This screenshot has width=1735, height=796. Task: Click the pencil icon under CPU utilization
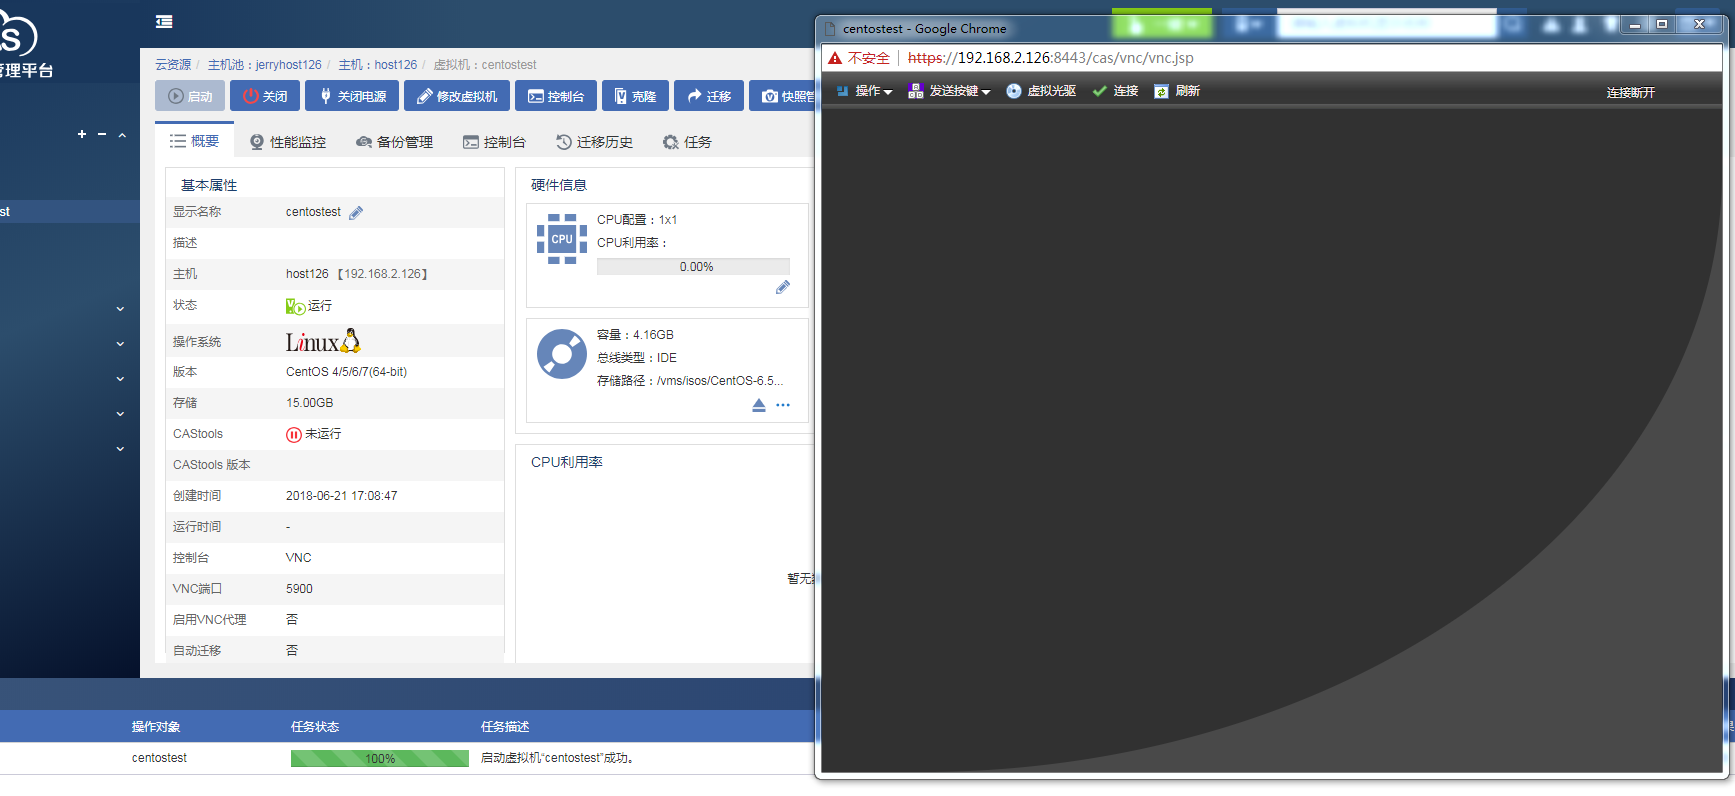(x=783, y=288)
